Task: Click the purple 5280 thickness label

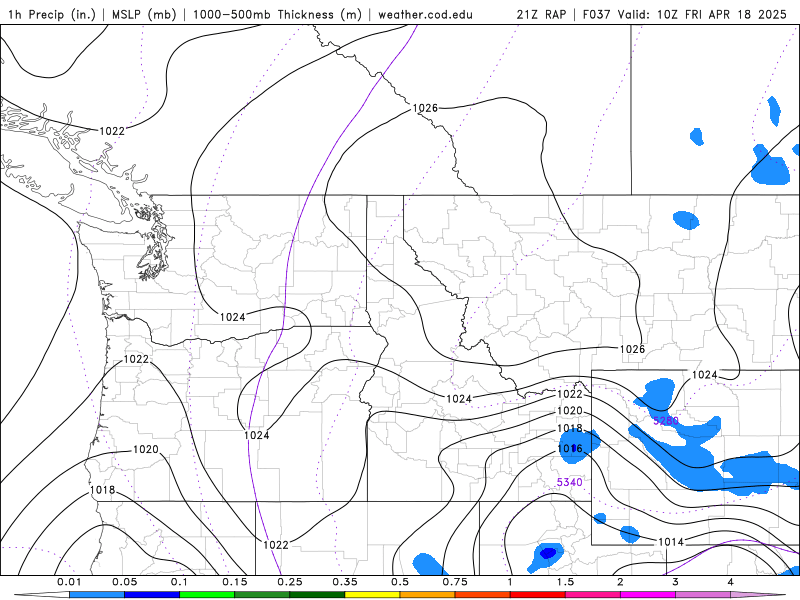Action: point(666,420)
